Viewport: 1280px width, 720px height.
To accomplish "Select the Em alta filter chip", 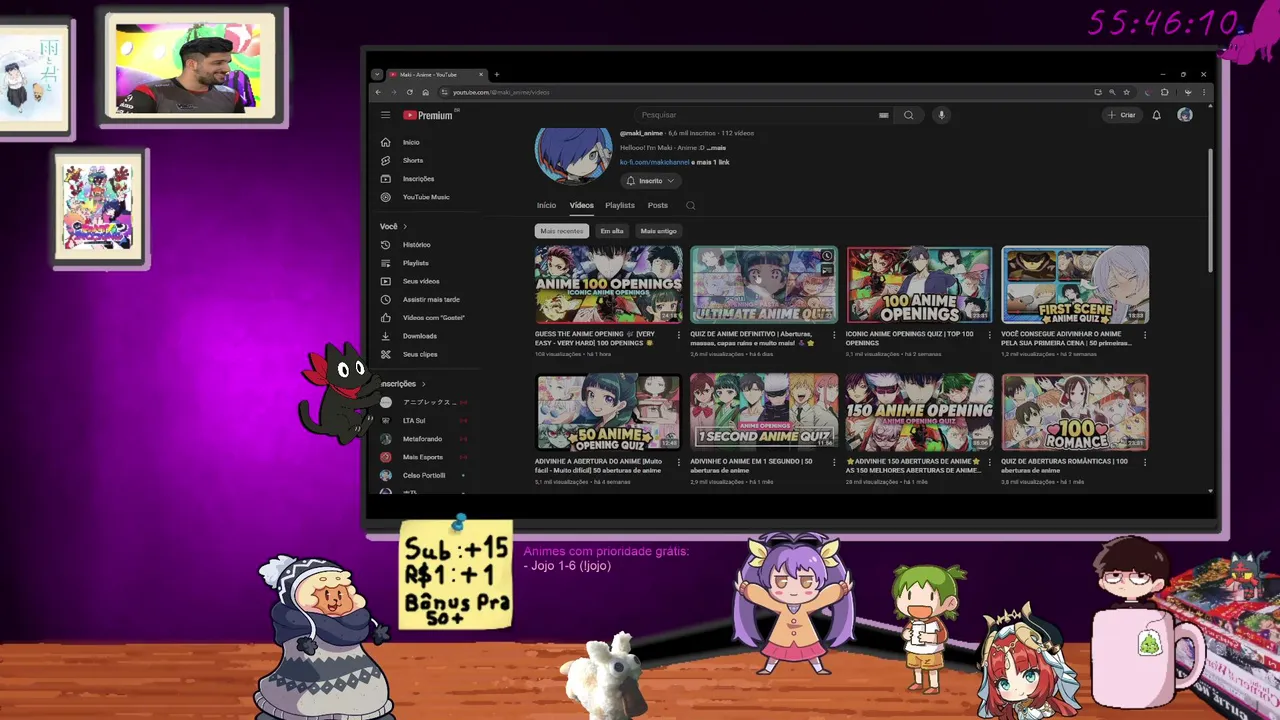I will pyautogui.click(x=611, y=231).
